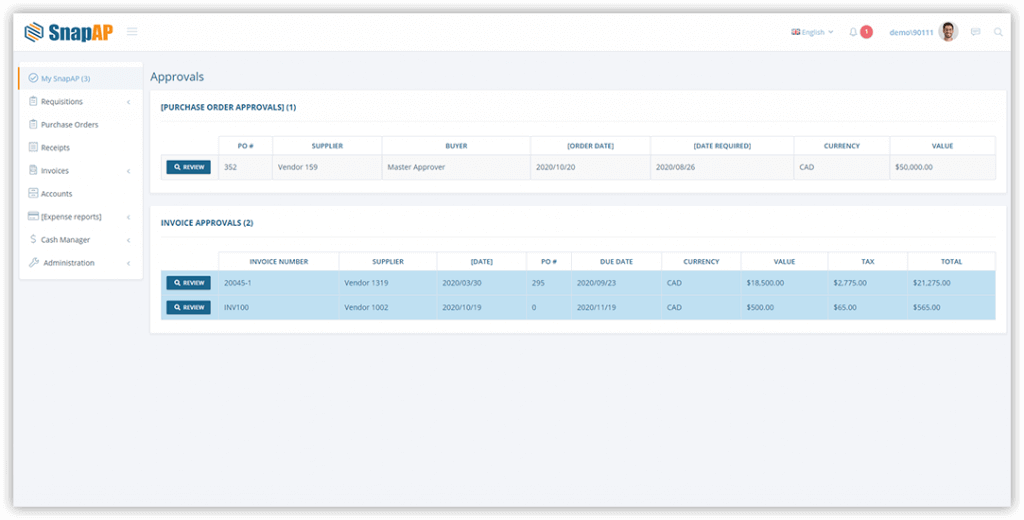Click the Date Required column header
The width and height of the screenshot is (1024, 520).
click(722, 146)
